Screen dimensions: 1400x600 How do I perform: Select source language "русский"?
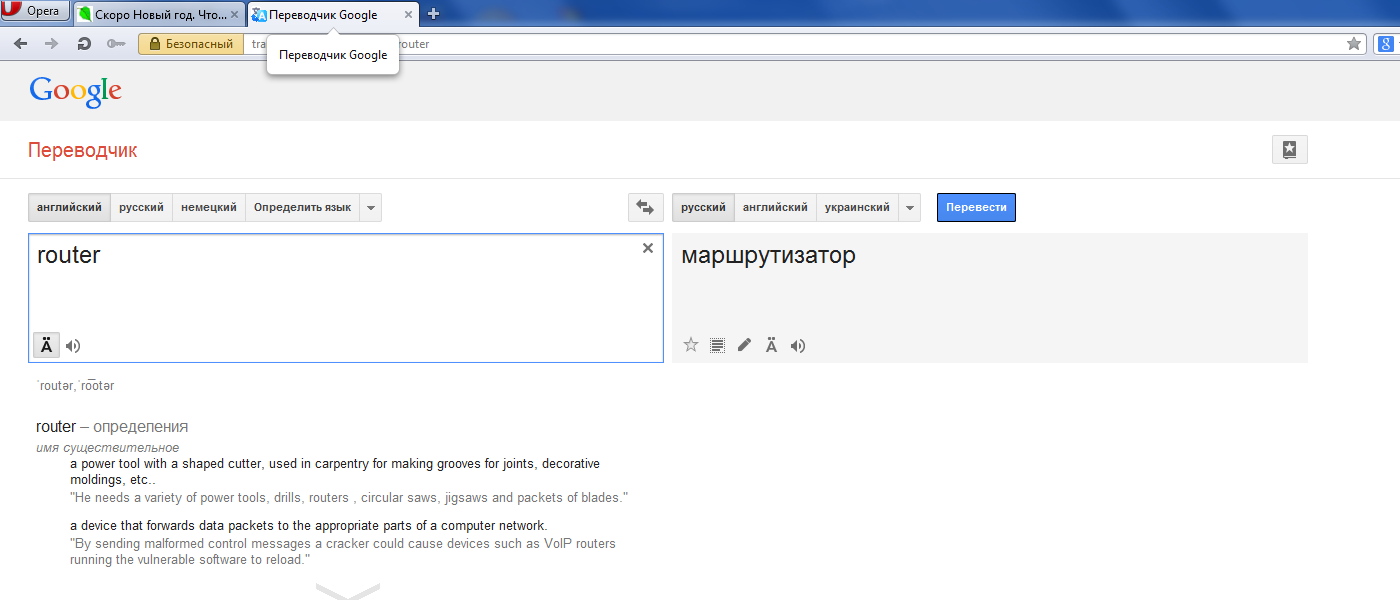[141, 208]
